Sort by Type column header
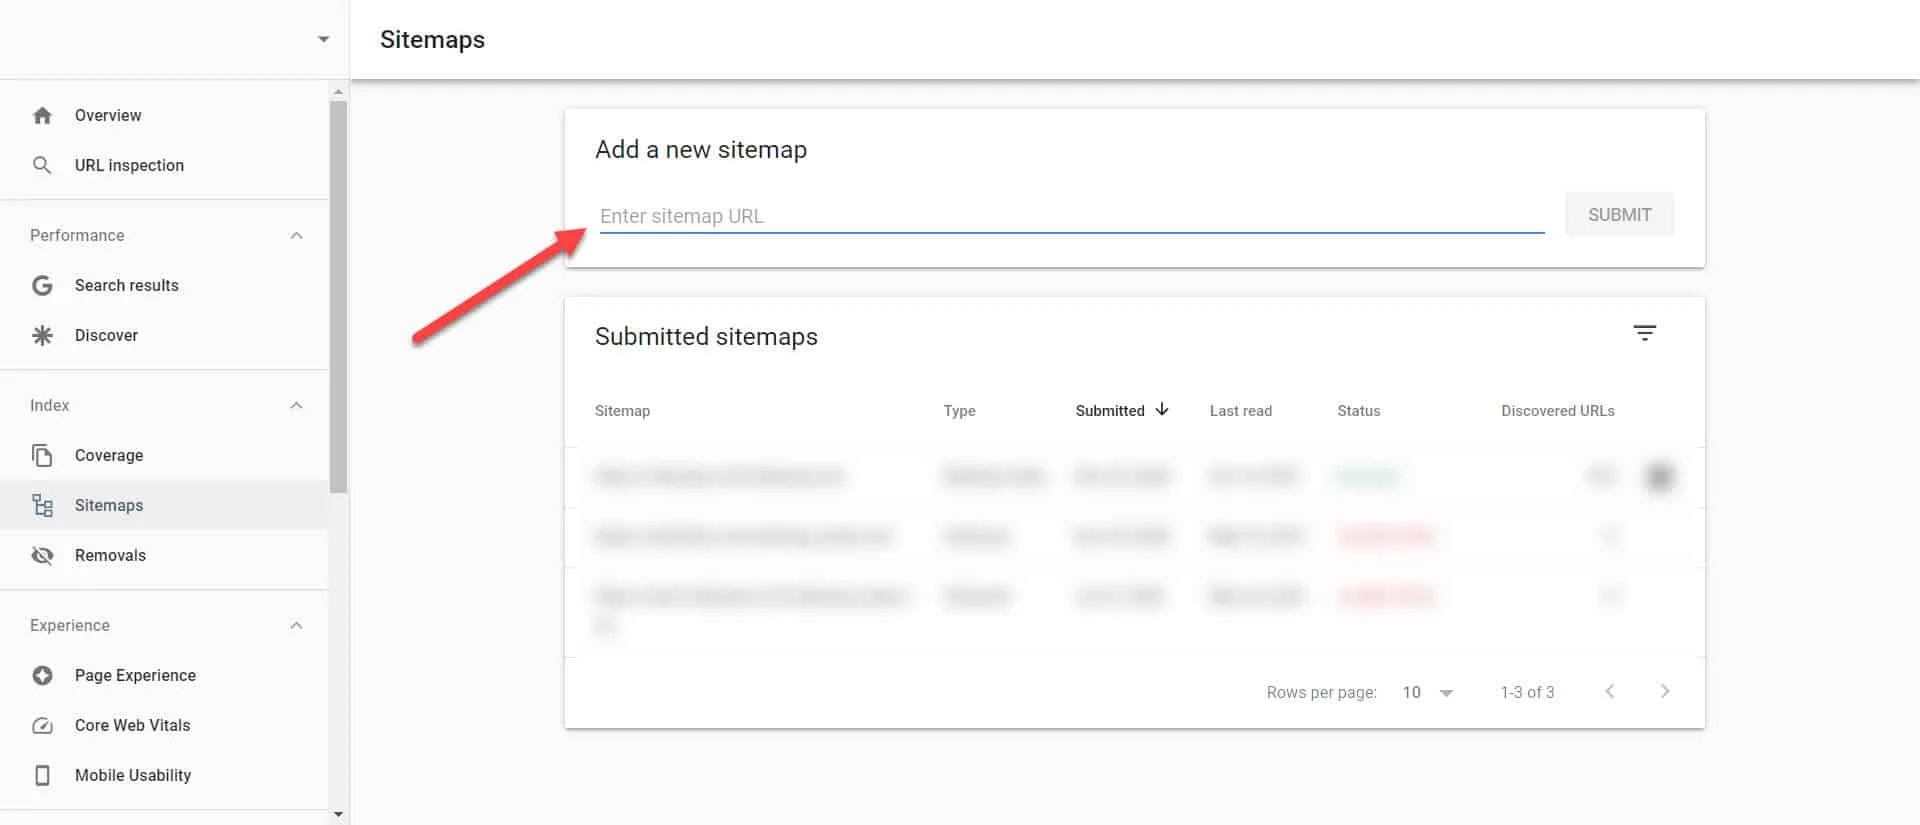Viewport: 1920px width, 825px height. [959, 411]
